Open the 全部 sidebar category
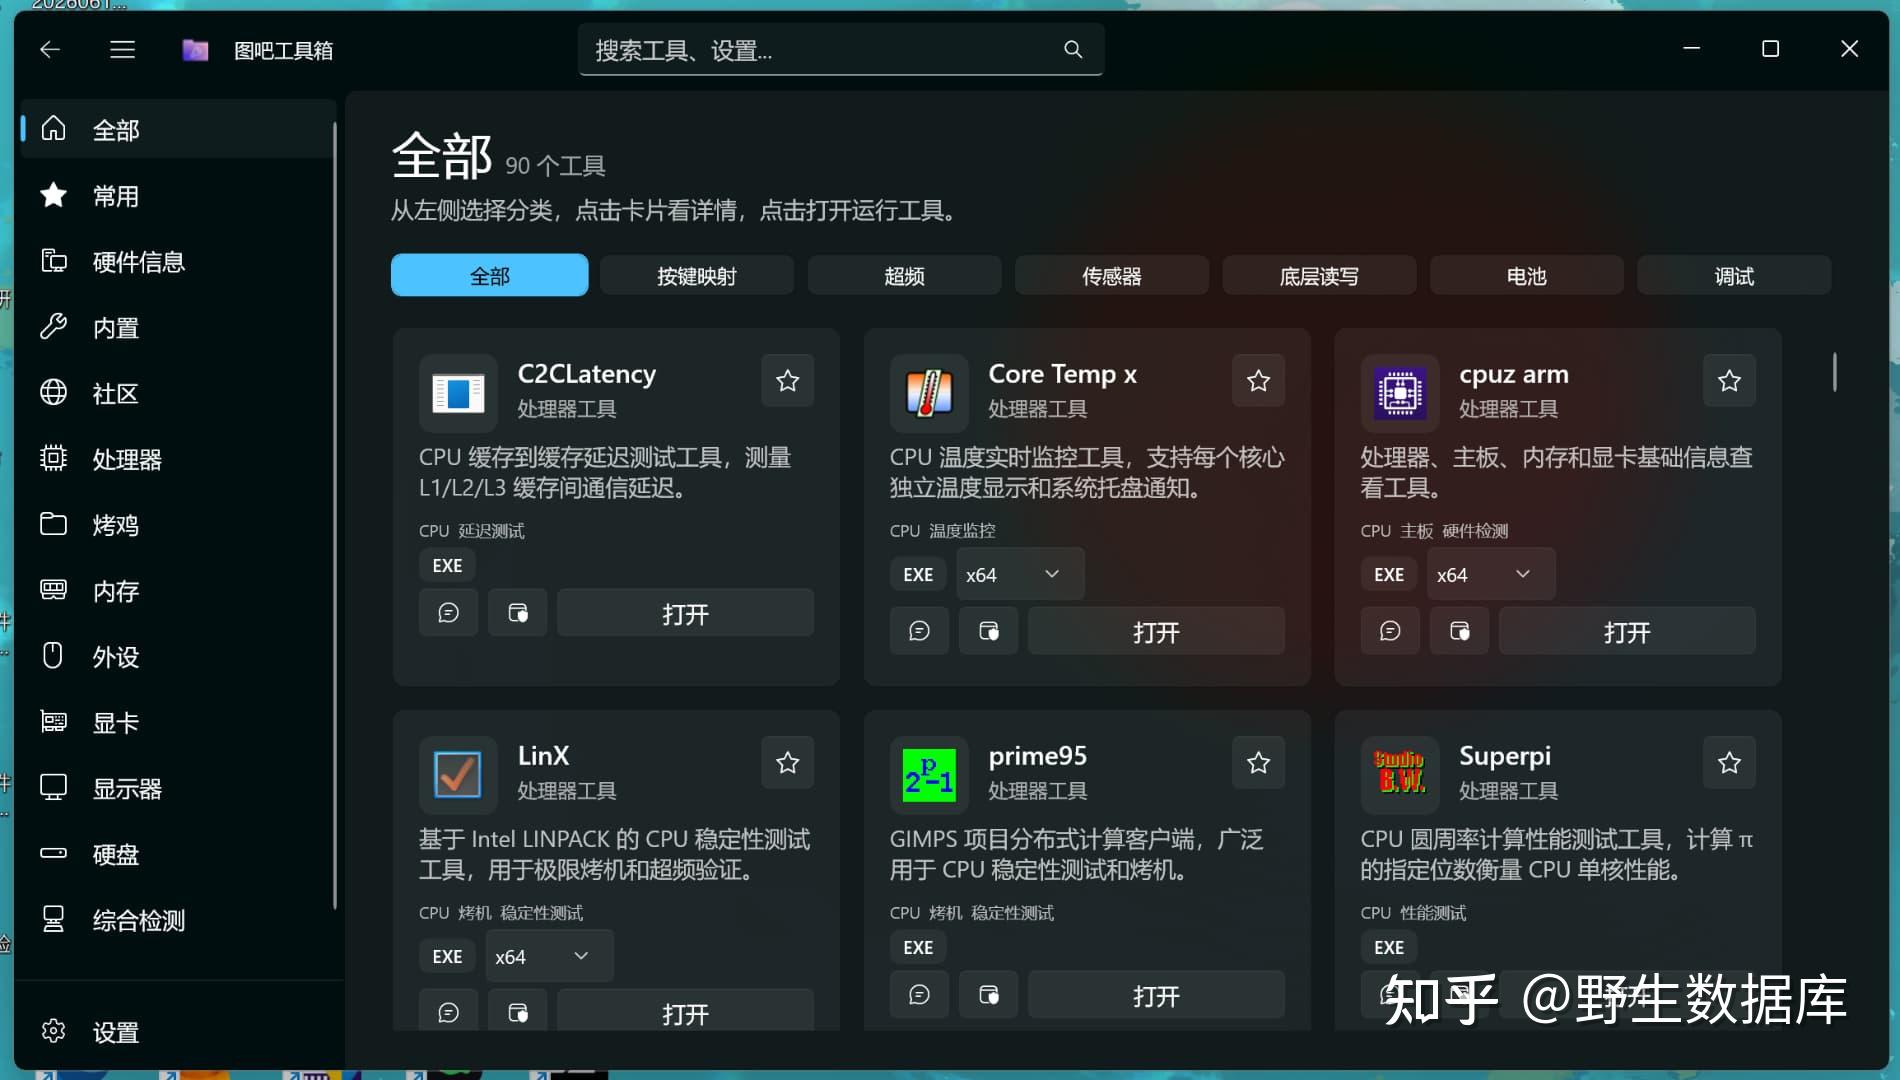Image resolution: width=1900 pixels, height=1080 pixels. [x=178, y=129]
